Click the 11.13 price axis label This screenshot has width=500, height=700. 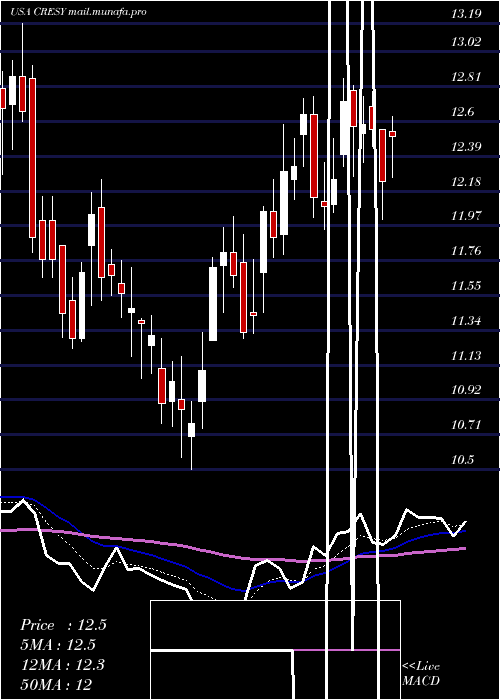pos(466,356)
